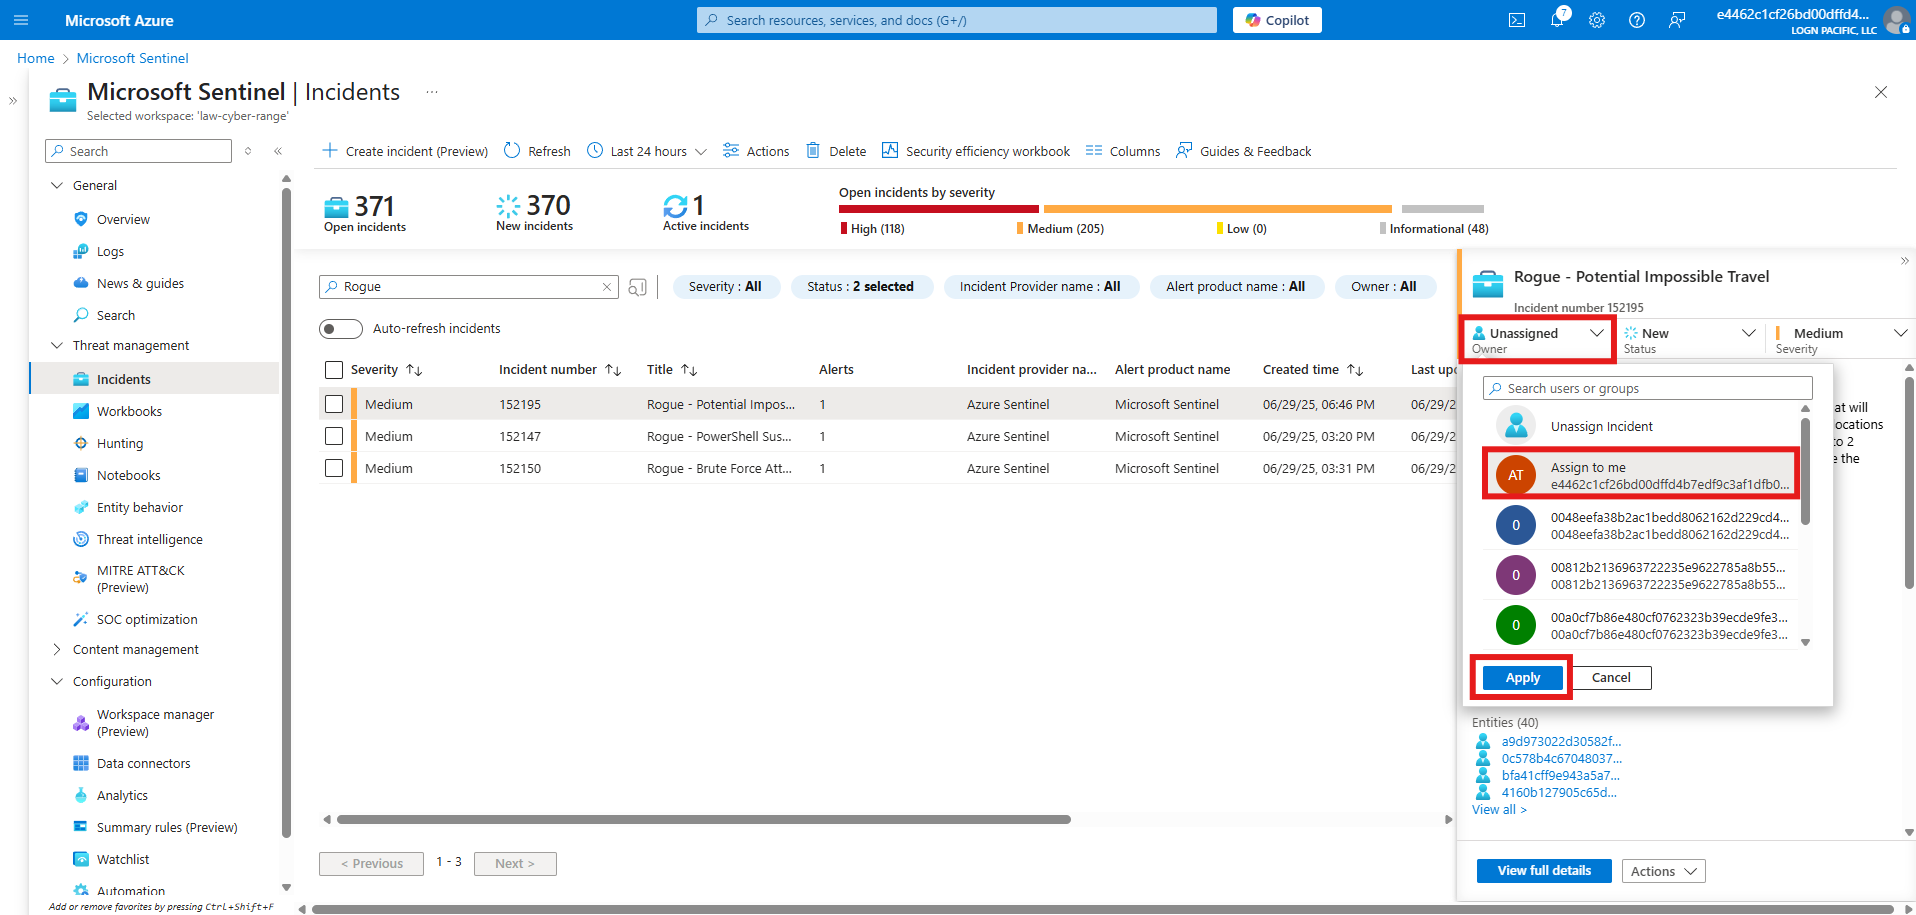Click the red High severity bar

click(x=938, y=209)
